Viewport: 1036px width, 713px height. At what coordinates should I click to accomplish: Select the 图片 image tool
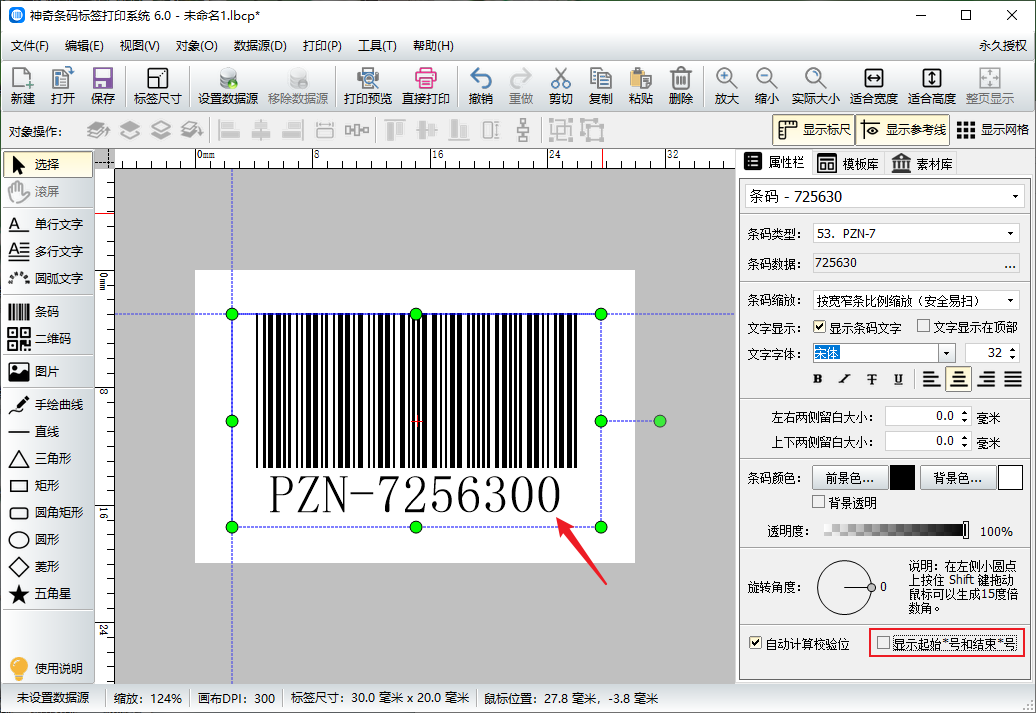[47, 372]
